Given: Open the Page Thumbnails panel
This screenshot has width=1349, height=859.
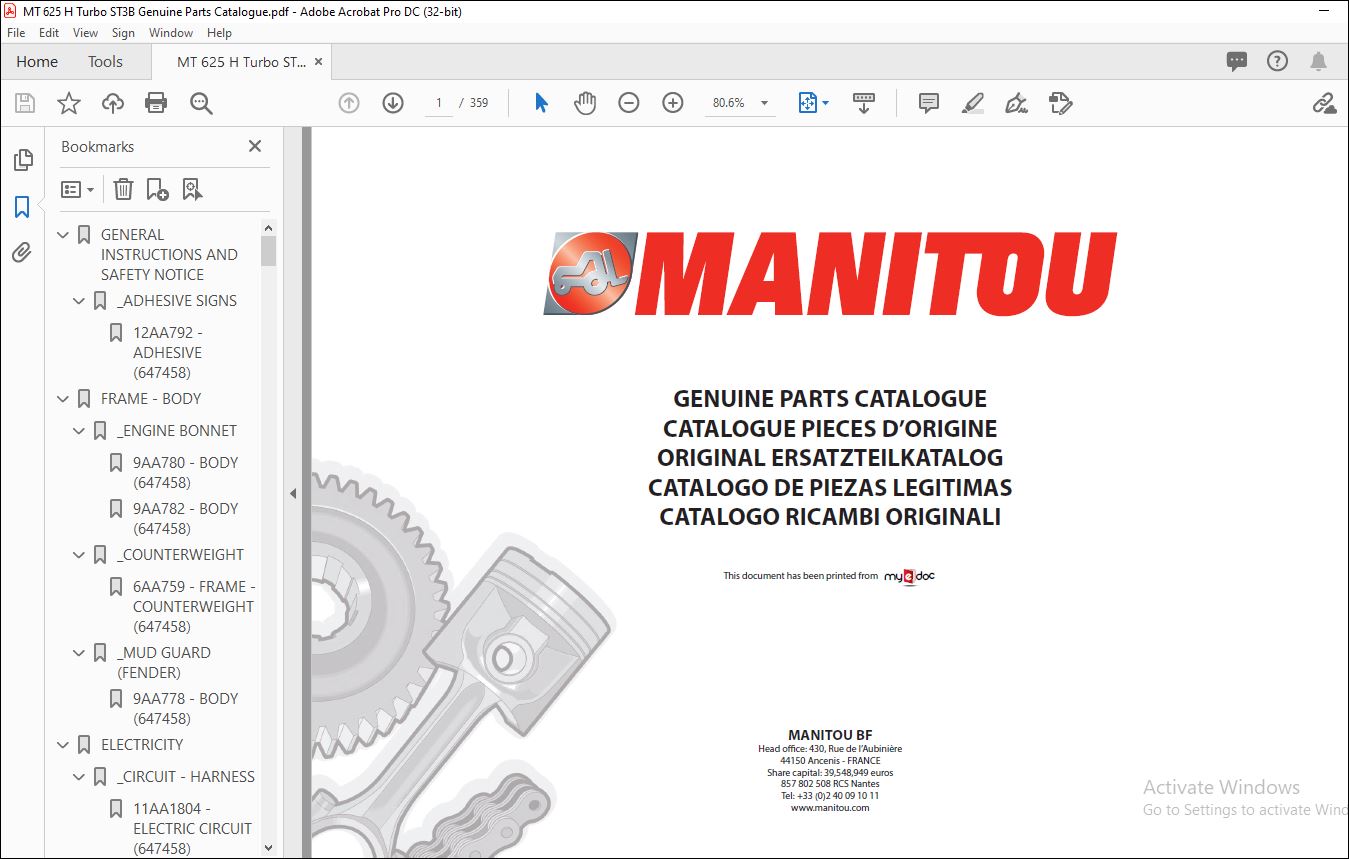Looking at the screenshot, I should [23, 160].
